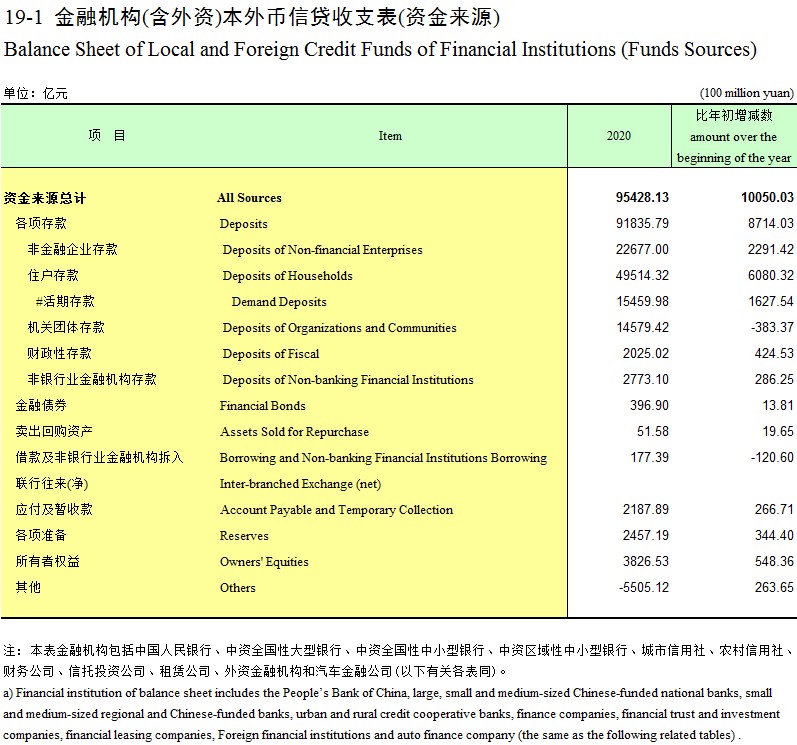
Task: Click the Chinese table title '19-1 金融机构...'
Action: [252, 17]
